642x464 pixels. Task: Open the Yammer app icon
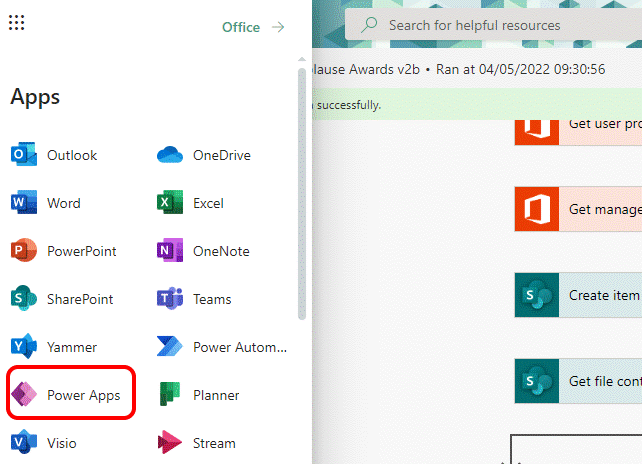tap(24, 346)
